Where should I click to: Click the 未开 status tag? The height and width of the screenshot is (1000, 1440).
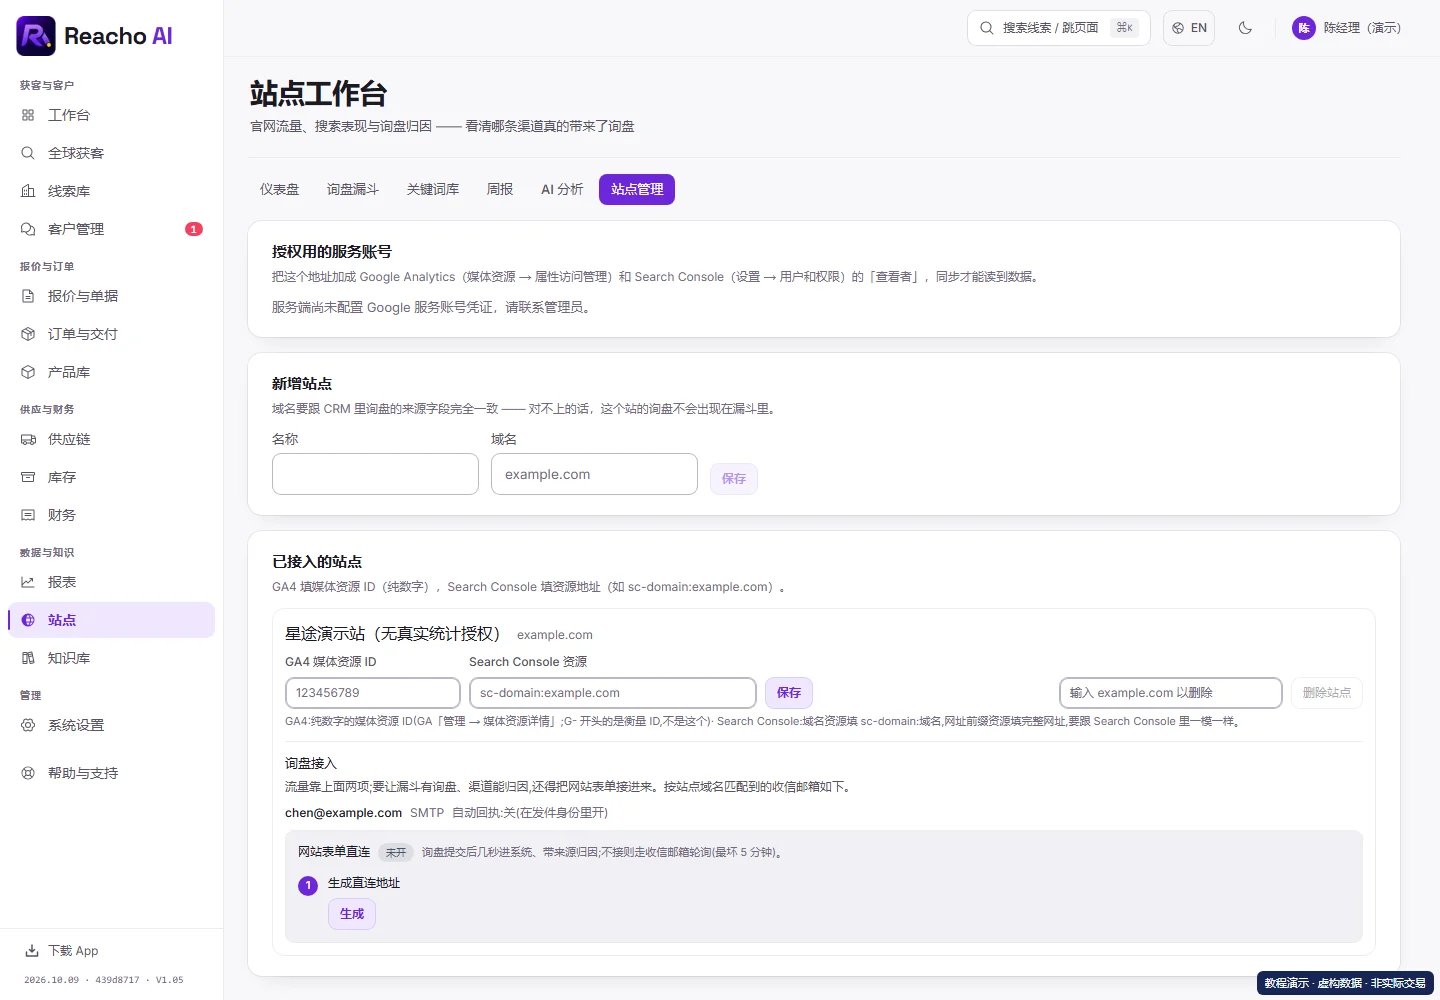coord(396,853)
